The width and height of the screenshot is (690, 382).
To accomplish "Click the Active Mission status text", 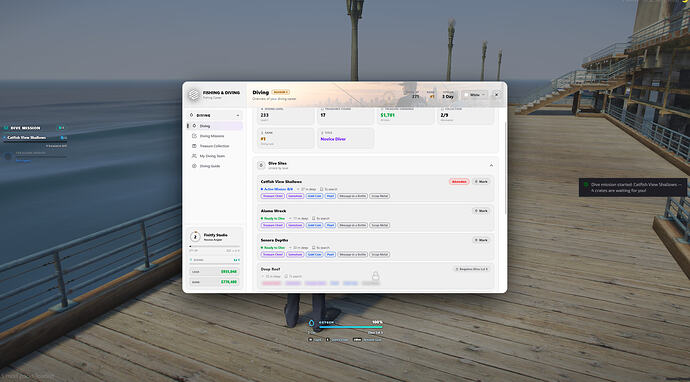I will [x=277, y=189].
